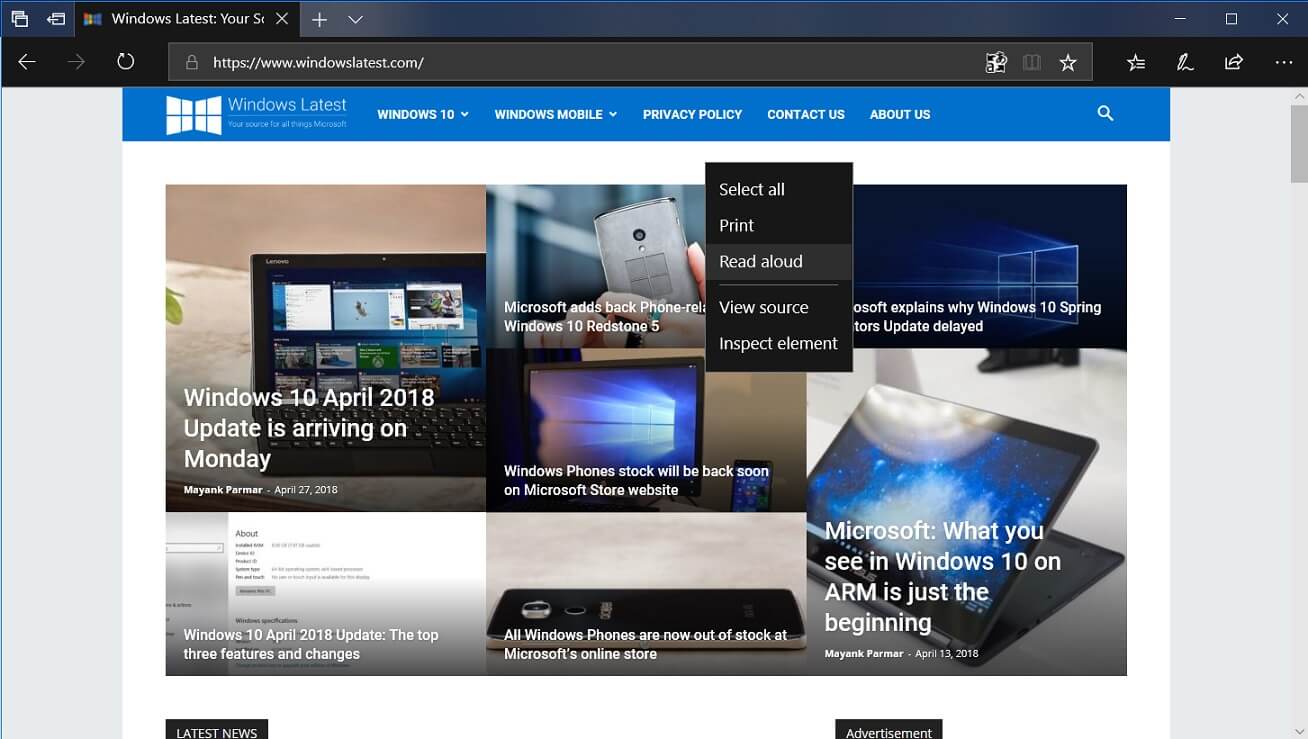Go back with the back arrow
1308x739 pixels.
pyautogui.click(x=27, y=62)
